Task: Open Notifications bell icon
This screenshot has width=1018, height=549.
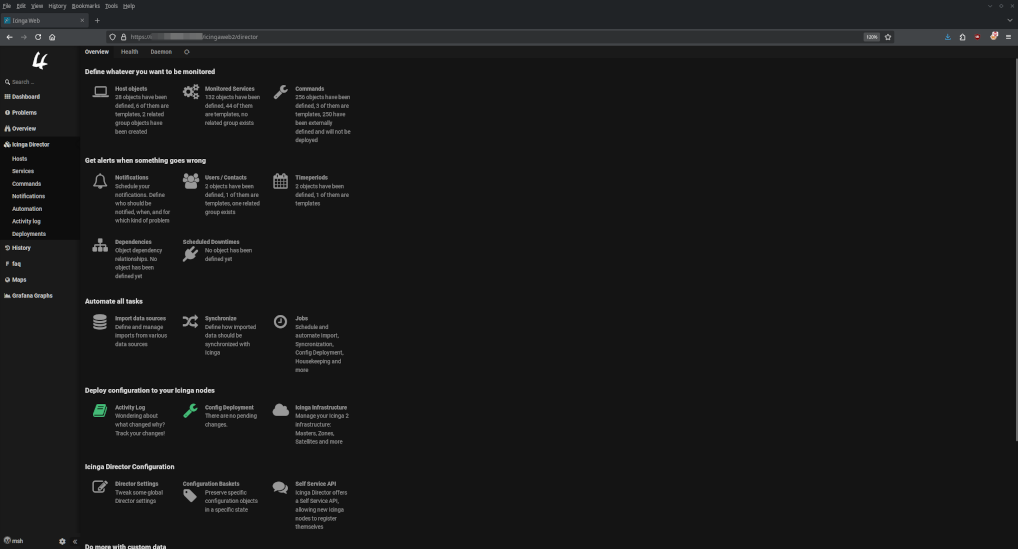Action: [x=100, y=181]
